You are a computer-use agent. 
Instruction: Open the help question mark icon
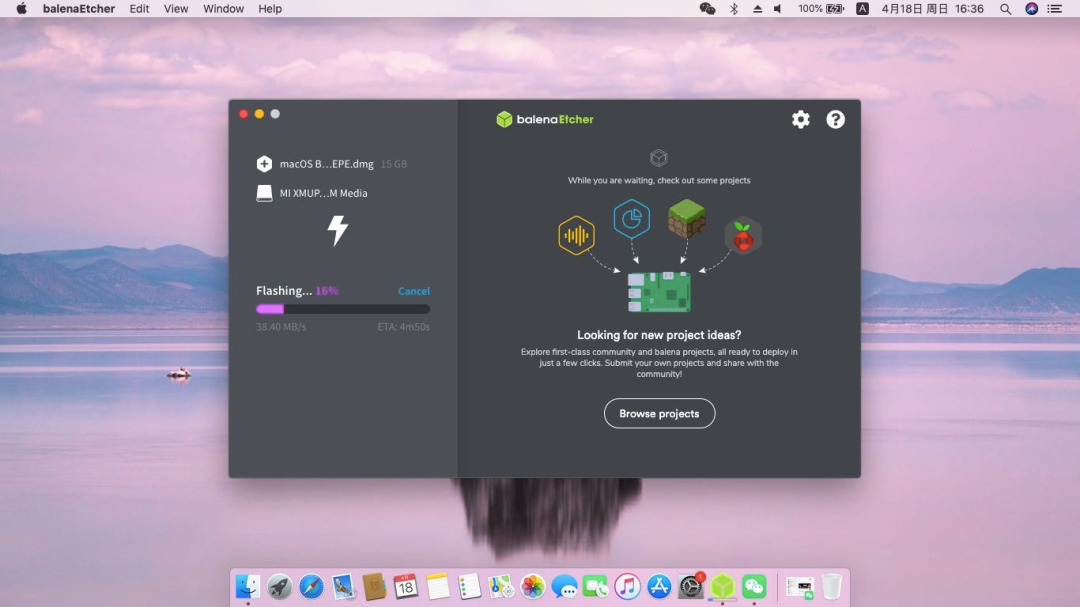(x=835, y=119)
